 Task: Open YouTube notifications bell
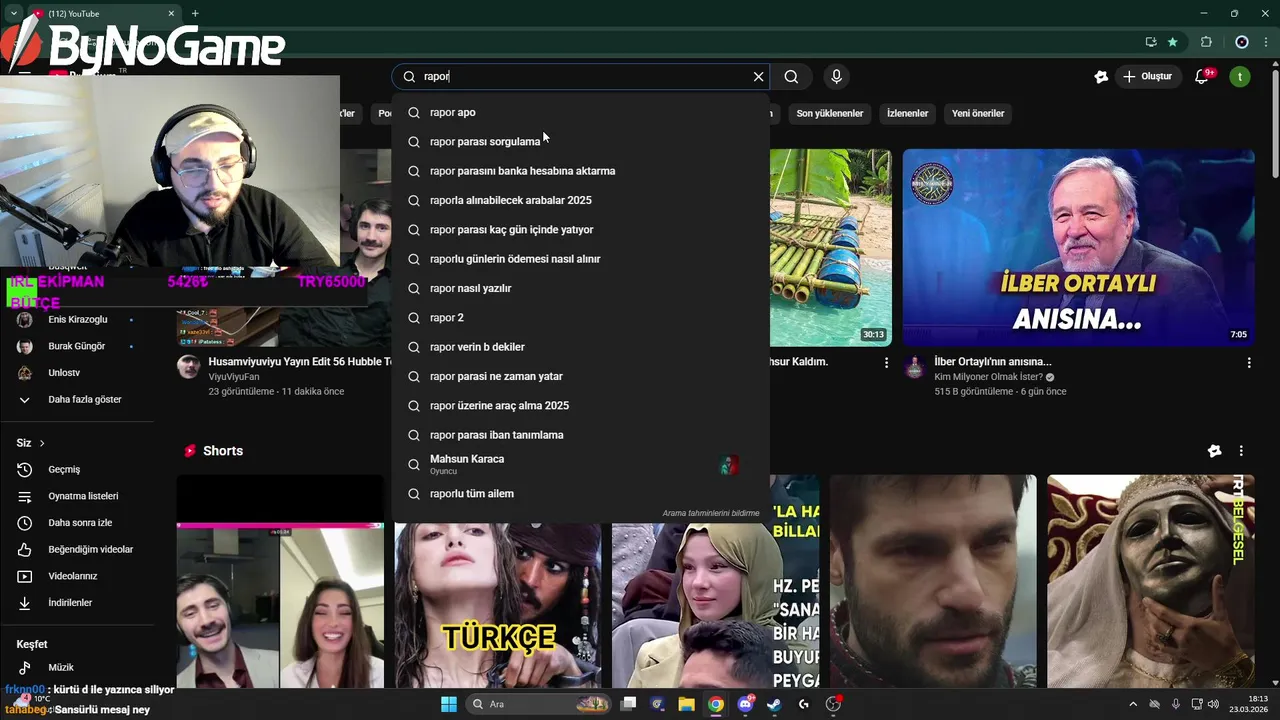[x=1203, y=77]
